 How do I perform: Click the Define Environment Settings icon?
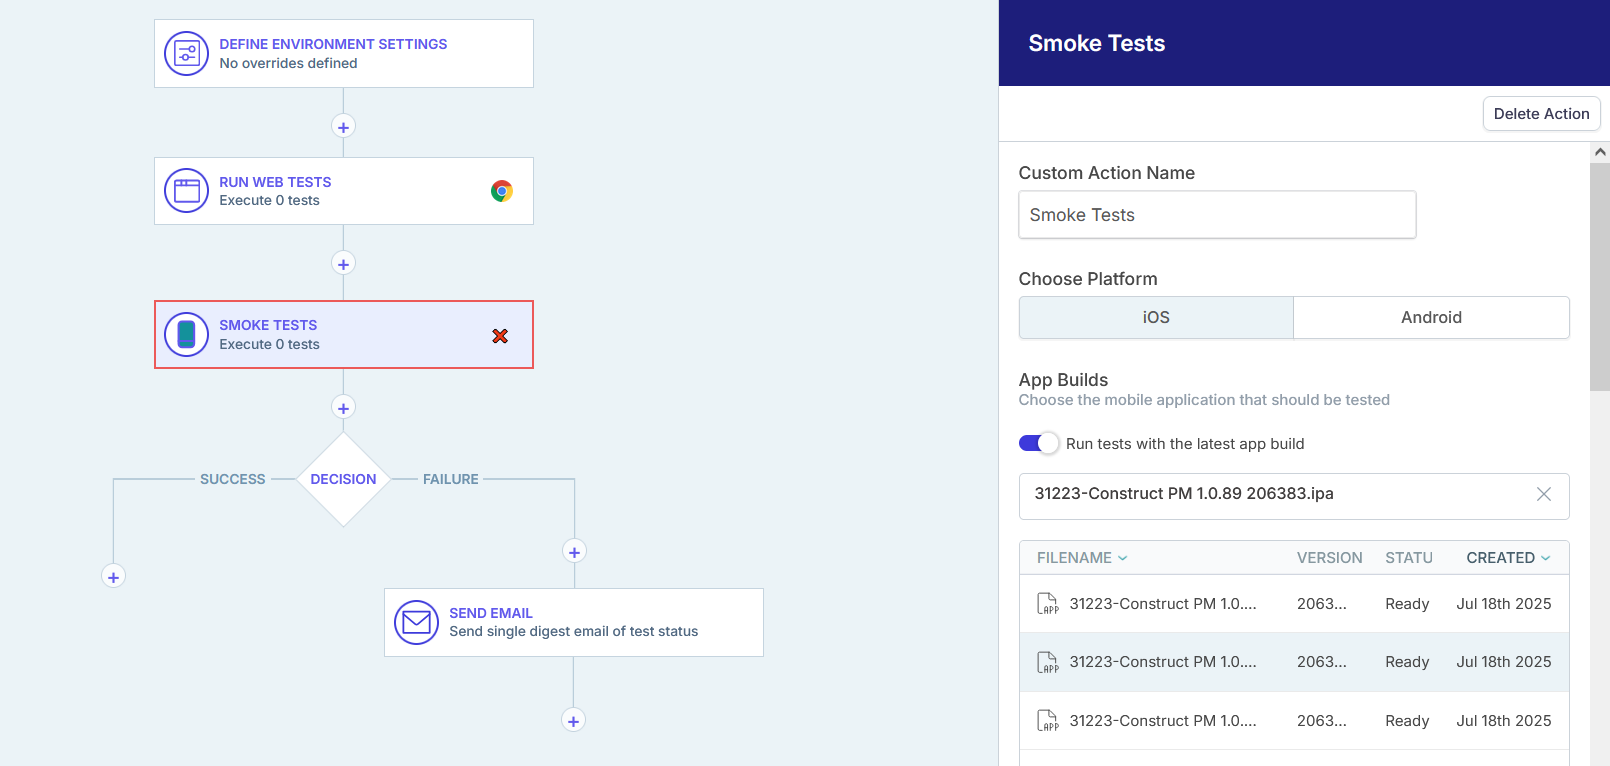tap(186, 54)
